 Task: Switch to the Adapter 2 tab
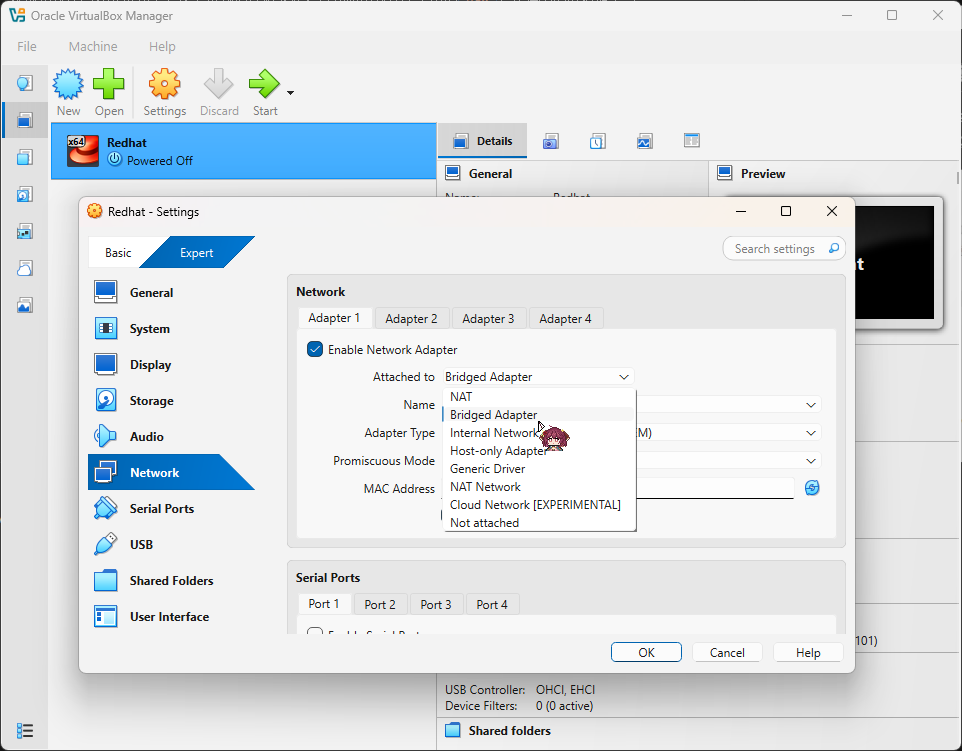coord(412,319)
